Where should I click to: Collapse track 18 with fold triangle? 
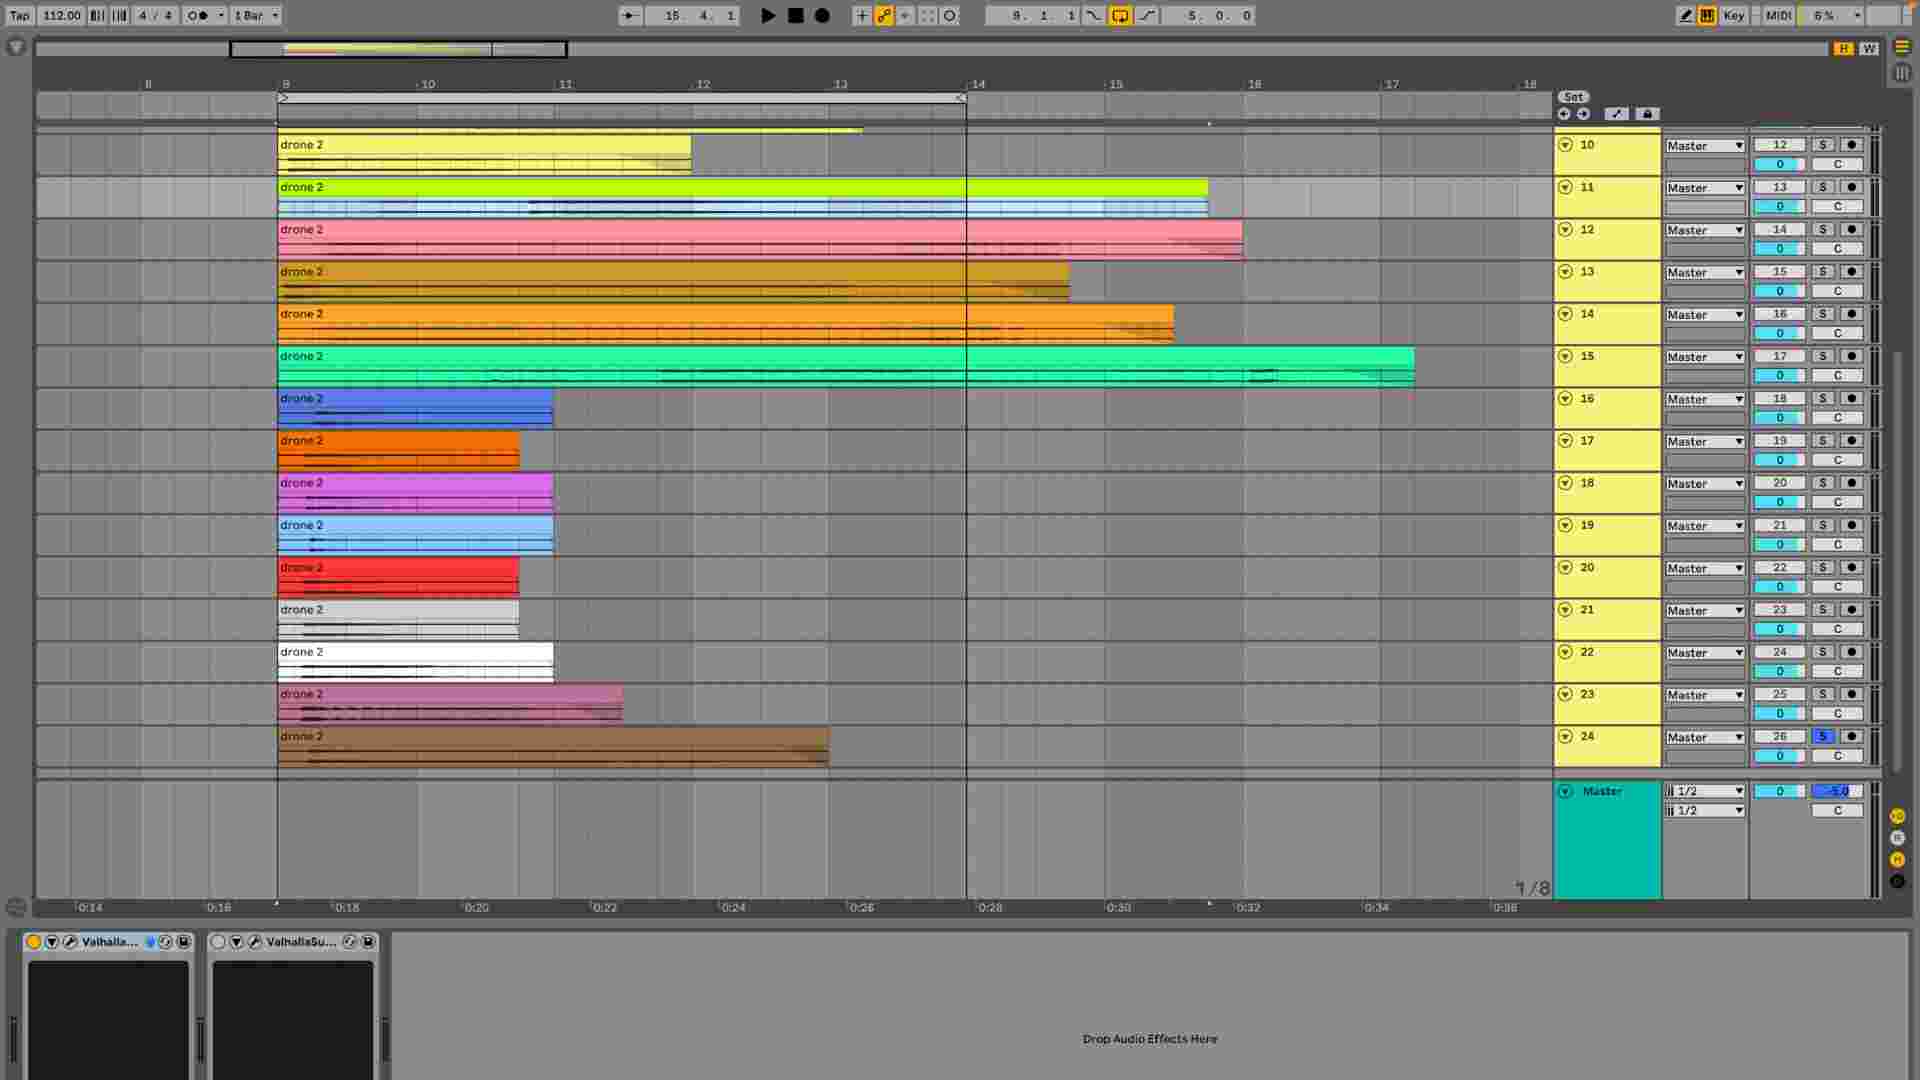tap(1565, 483)
